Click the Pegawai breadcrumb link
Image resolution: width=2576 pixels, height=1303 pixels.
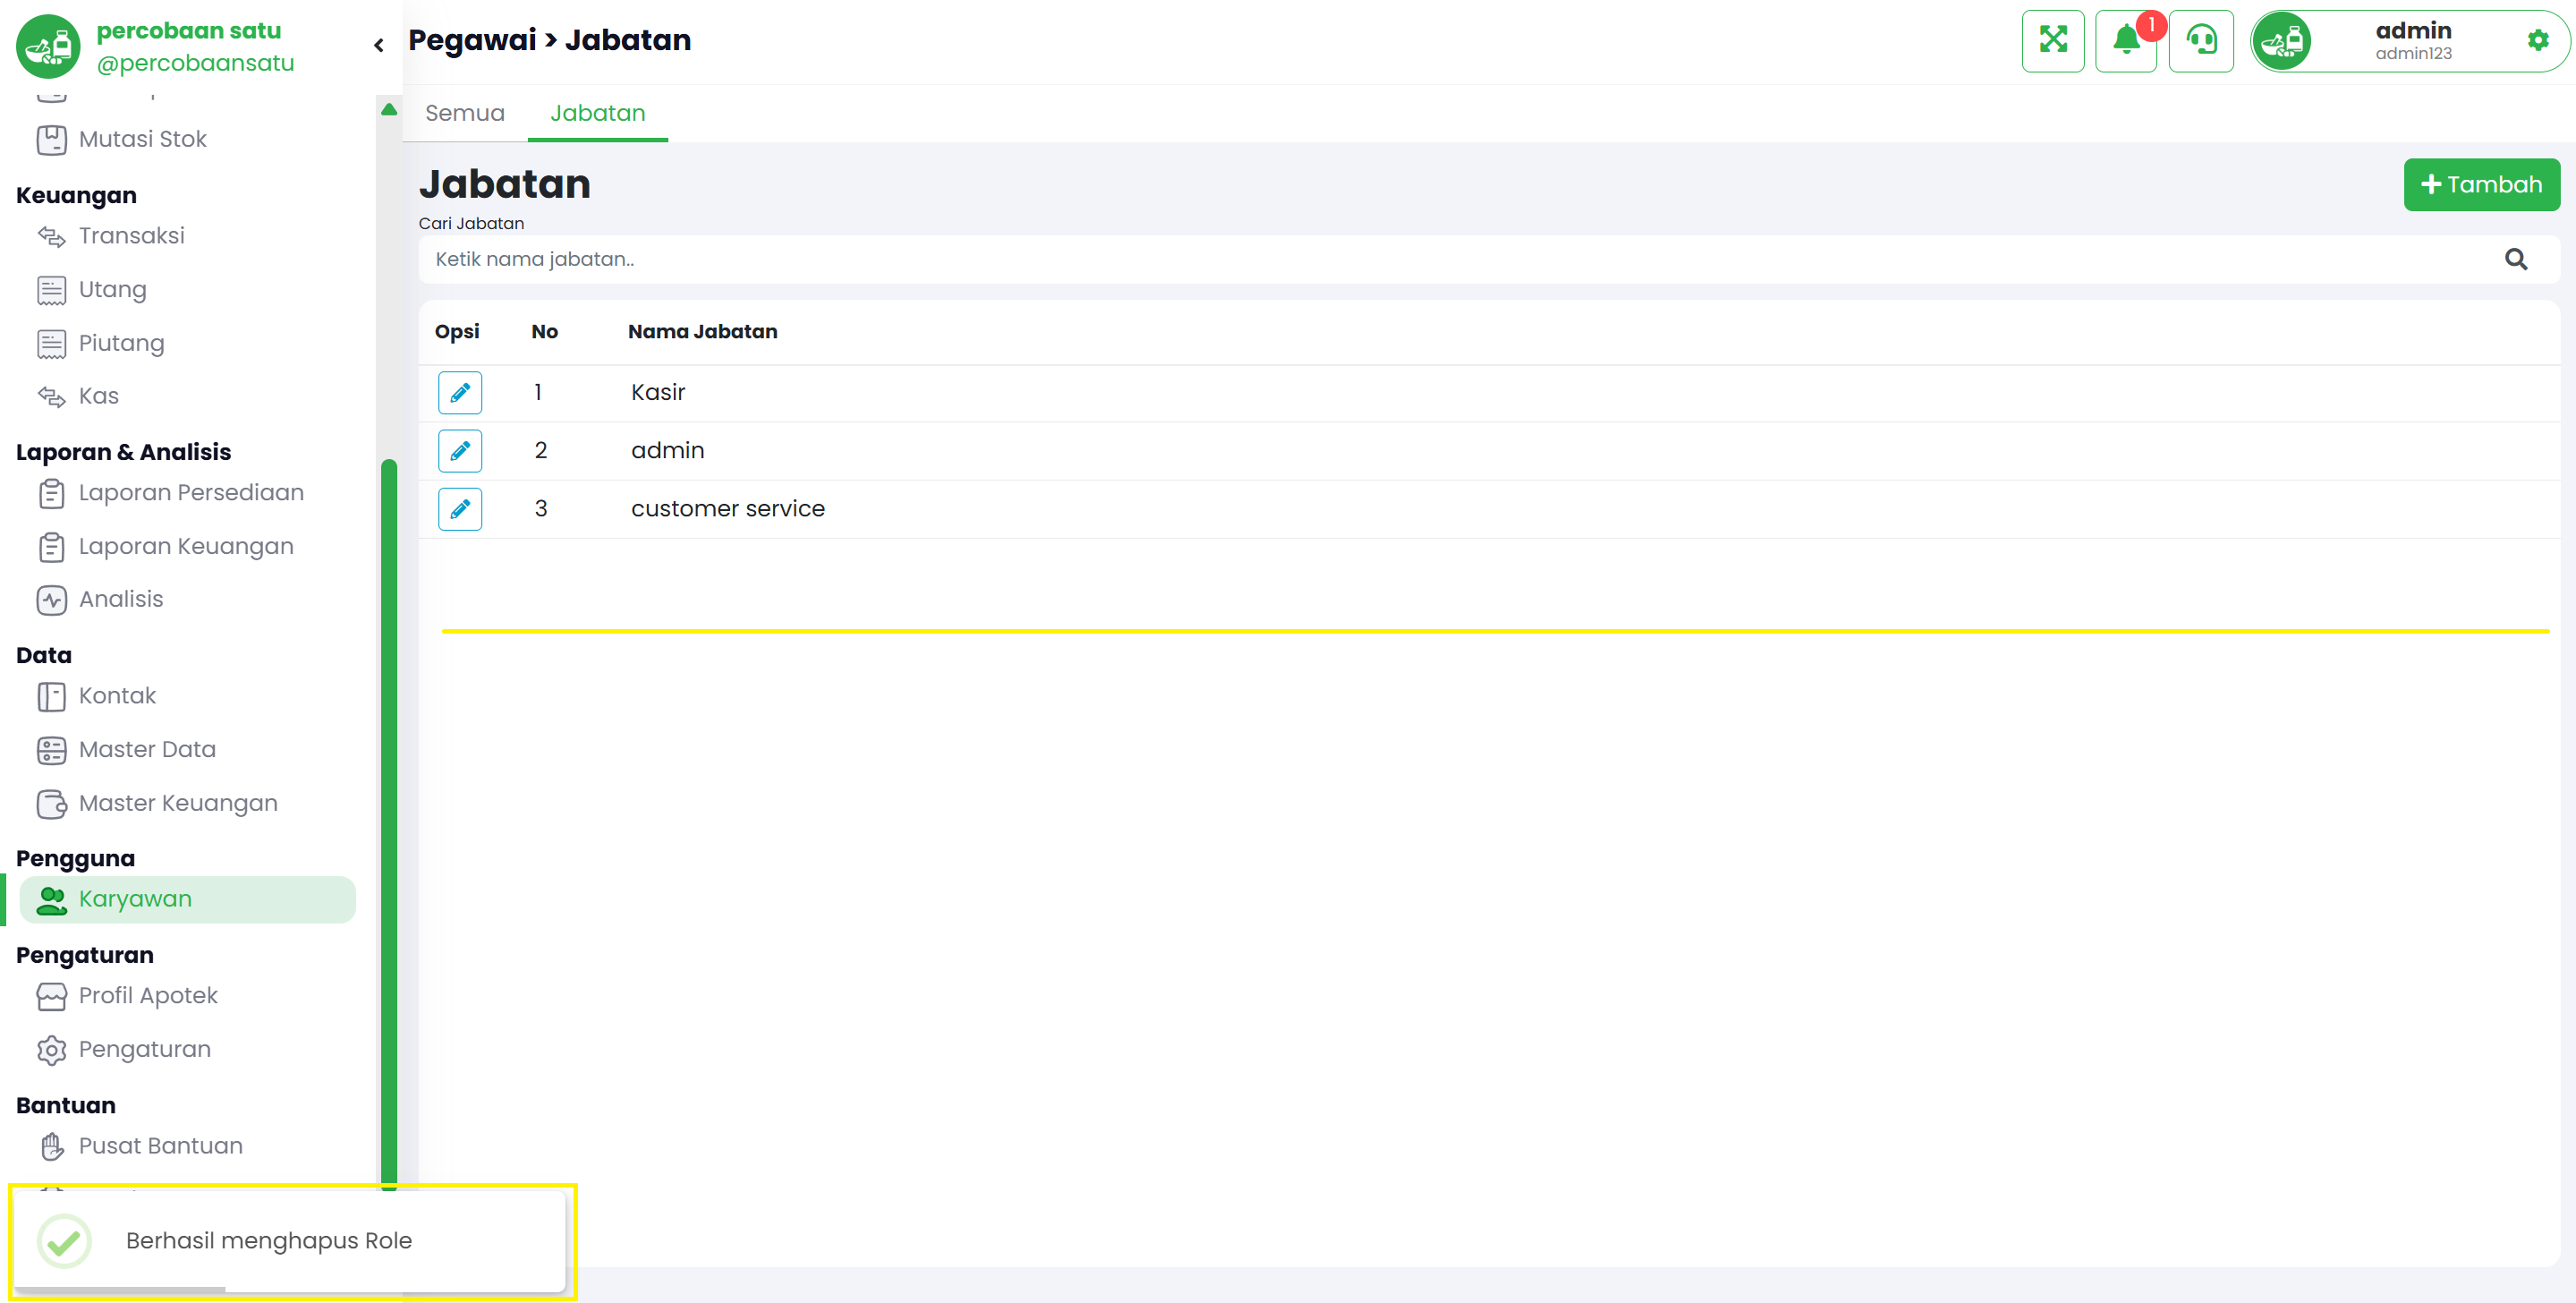coord(472,41)
